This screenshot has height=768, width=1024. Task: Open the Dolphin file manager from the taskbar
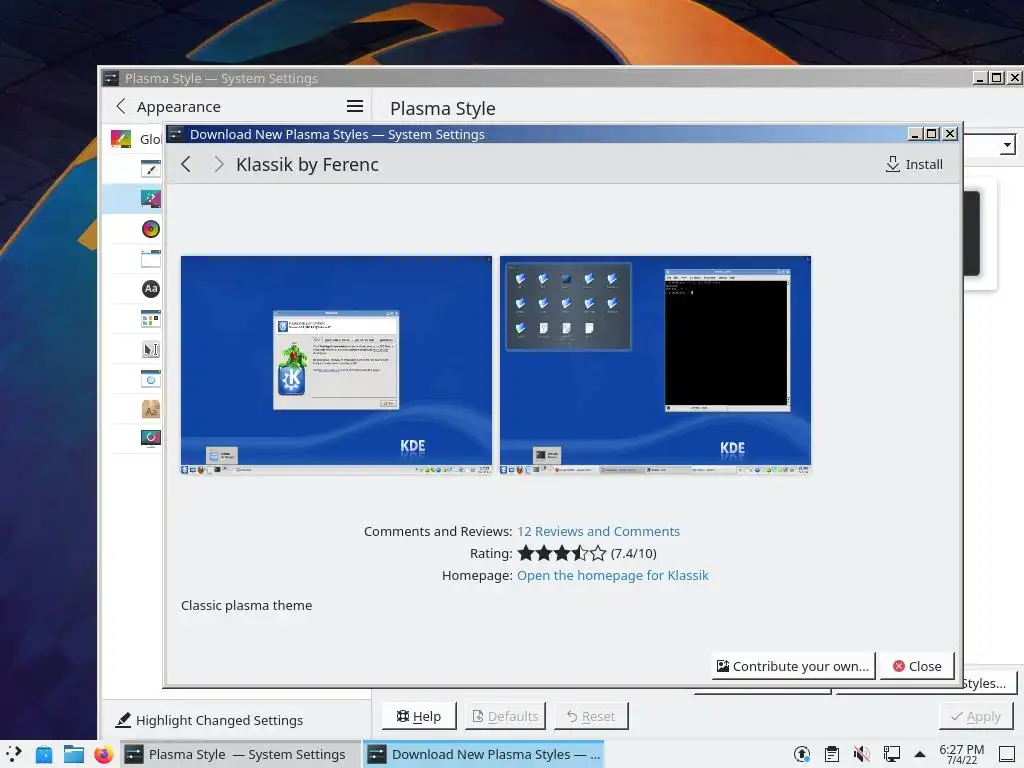coord(74,754)
